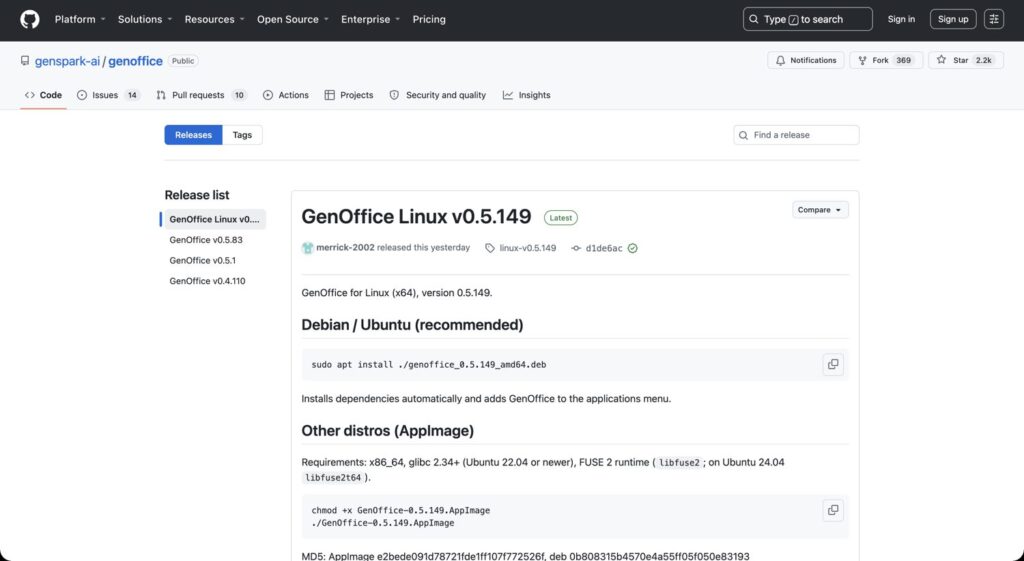Expand the Platform menu
1024x561 pixels.
(80, 20)
